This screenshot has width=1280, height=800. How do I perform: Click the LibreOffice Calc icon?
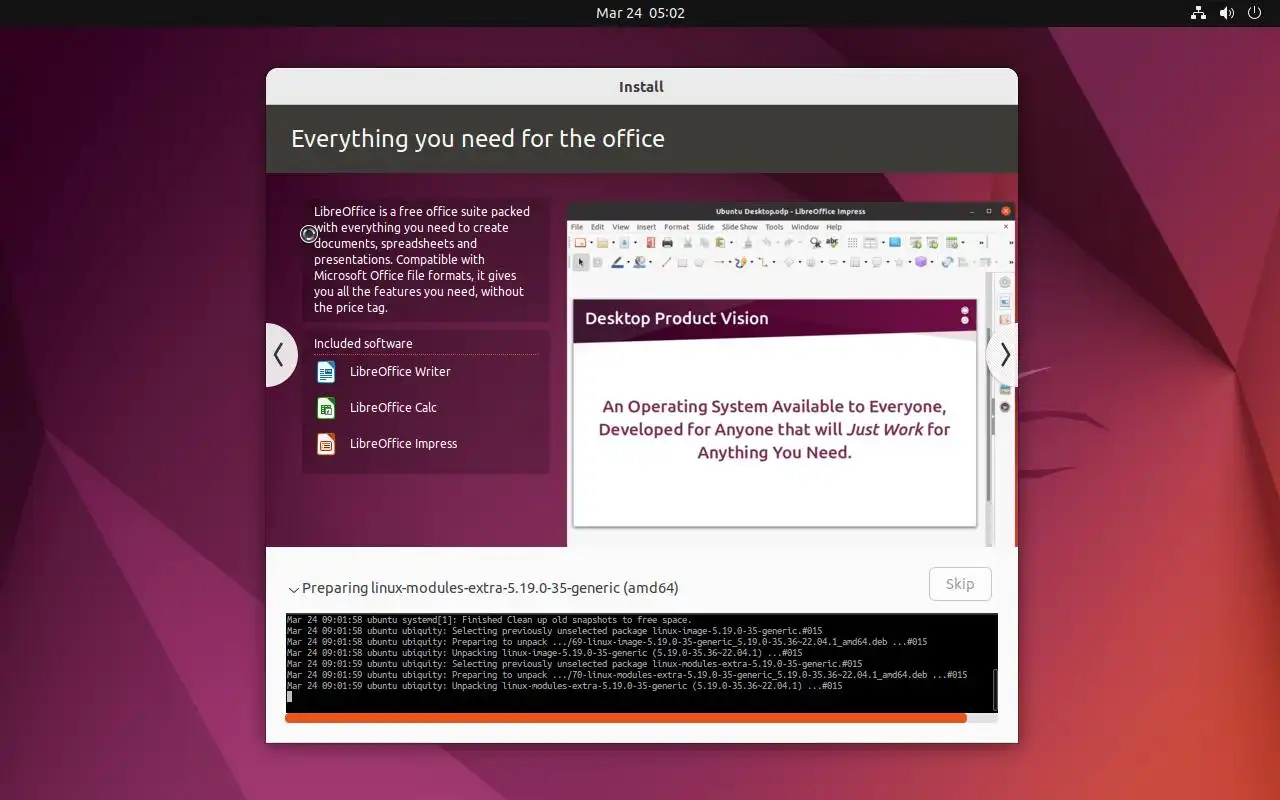click(326, 408)
